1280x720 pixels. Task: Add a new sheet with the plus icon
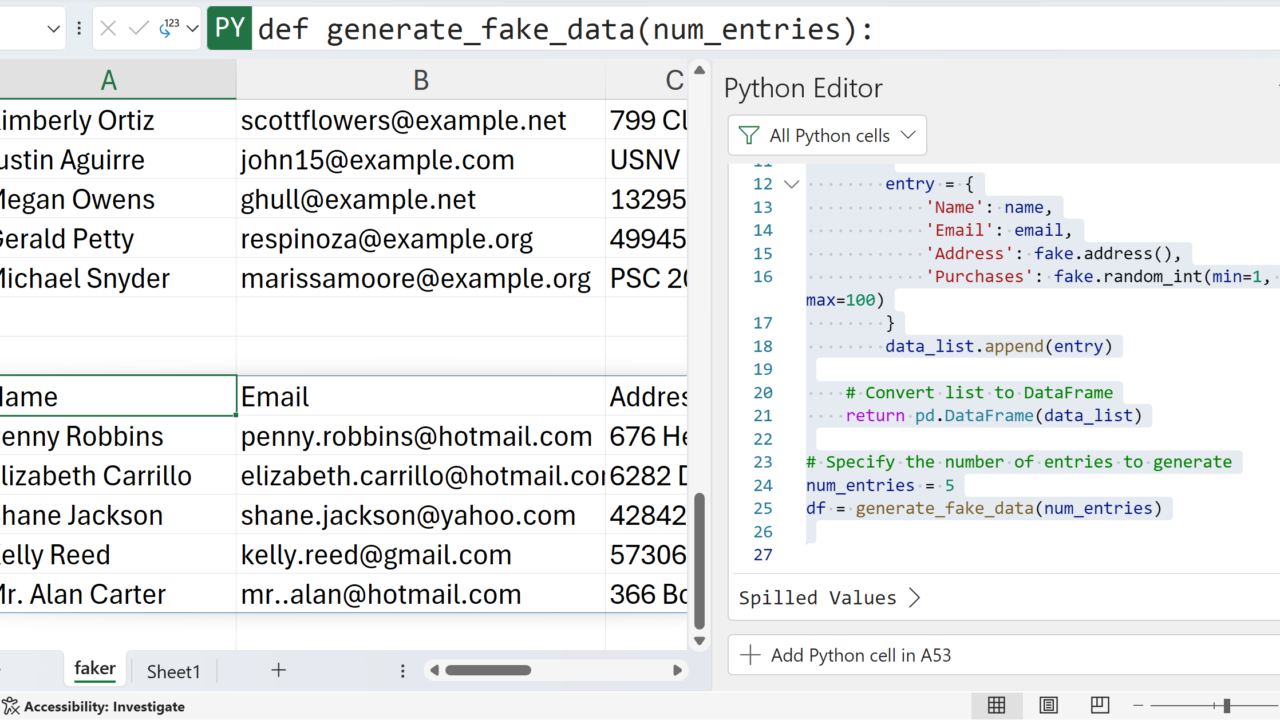point(278,671)
